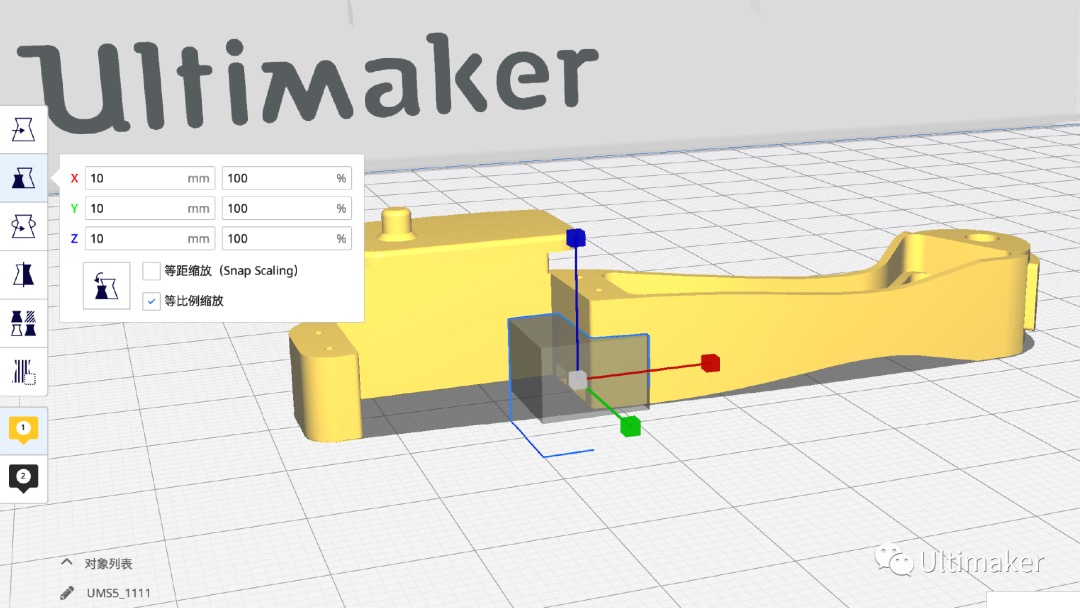The width and height of the screenshot is (1080, 608).
Task: Click the X size mm field
Action: [x=149, y=178]
